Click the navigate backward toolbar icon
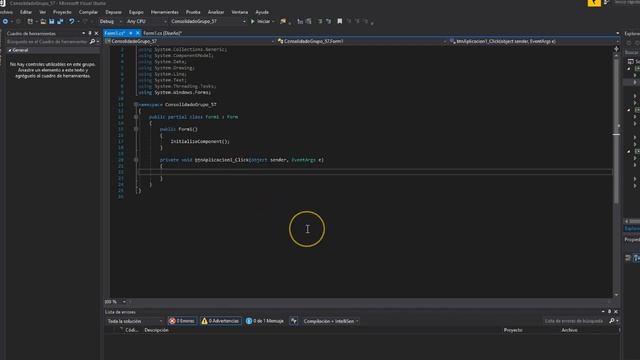This screenshot has height=360, width=640. [x=5, y=21]
